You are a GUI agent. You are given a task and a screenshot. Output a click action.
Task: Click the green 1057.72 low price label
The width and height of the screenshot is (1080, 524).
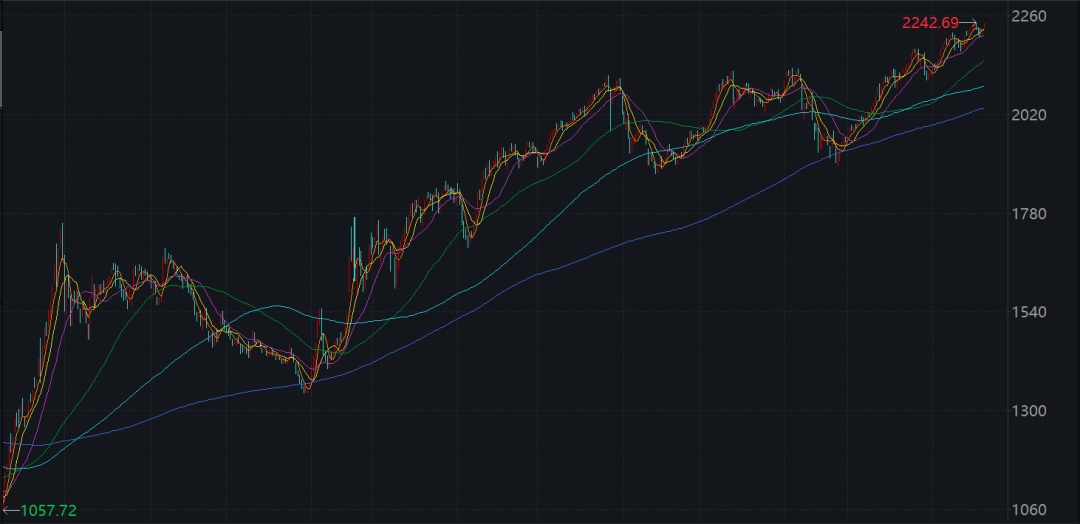47,510
